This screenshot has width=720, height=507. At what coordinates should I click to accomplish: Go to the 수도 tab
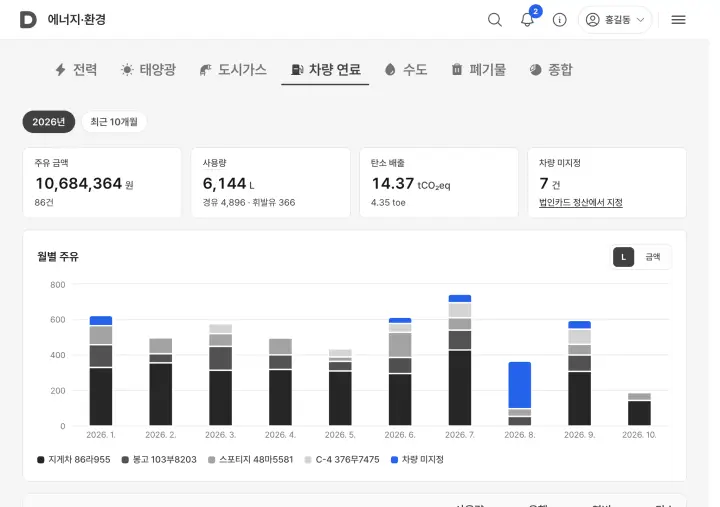pos(406,70)
